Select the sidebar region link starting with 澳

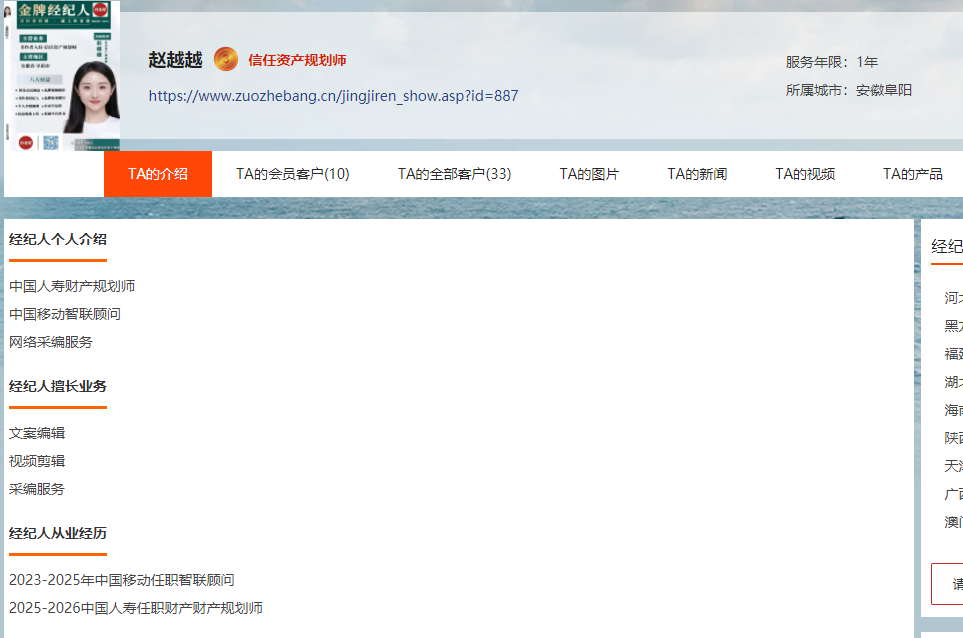[x=953, y=522]
